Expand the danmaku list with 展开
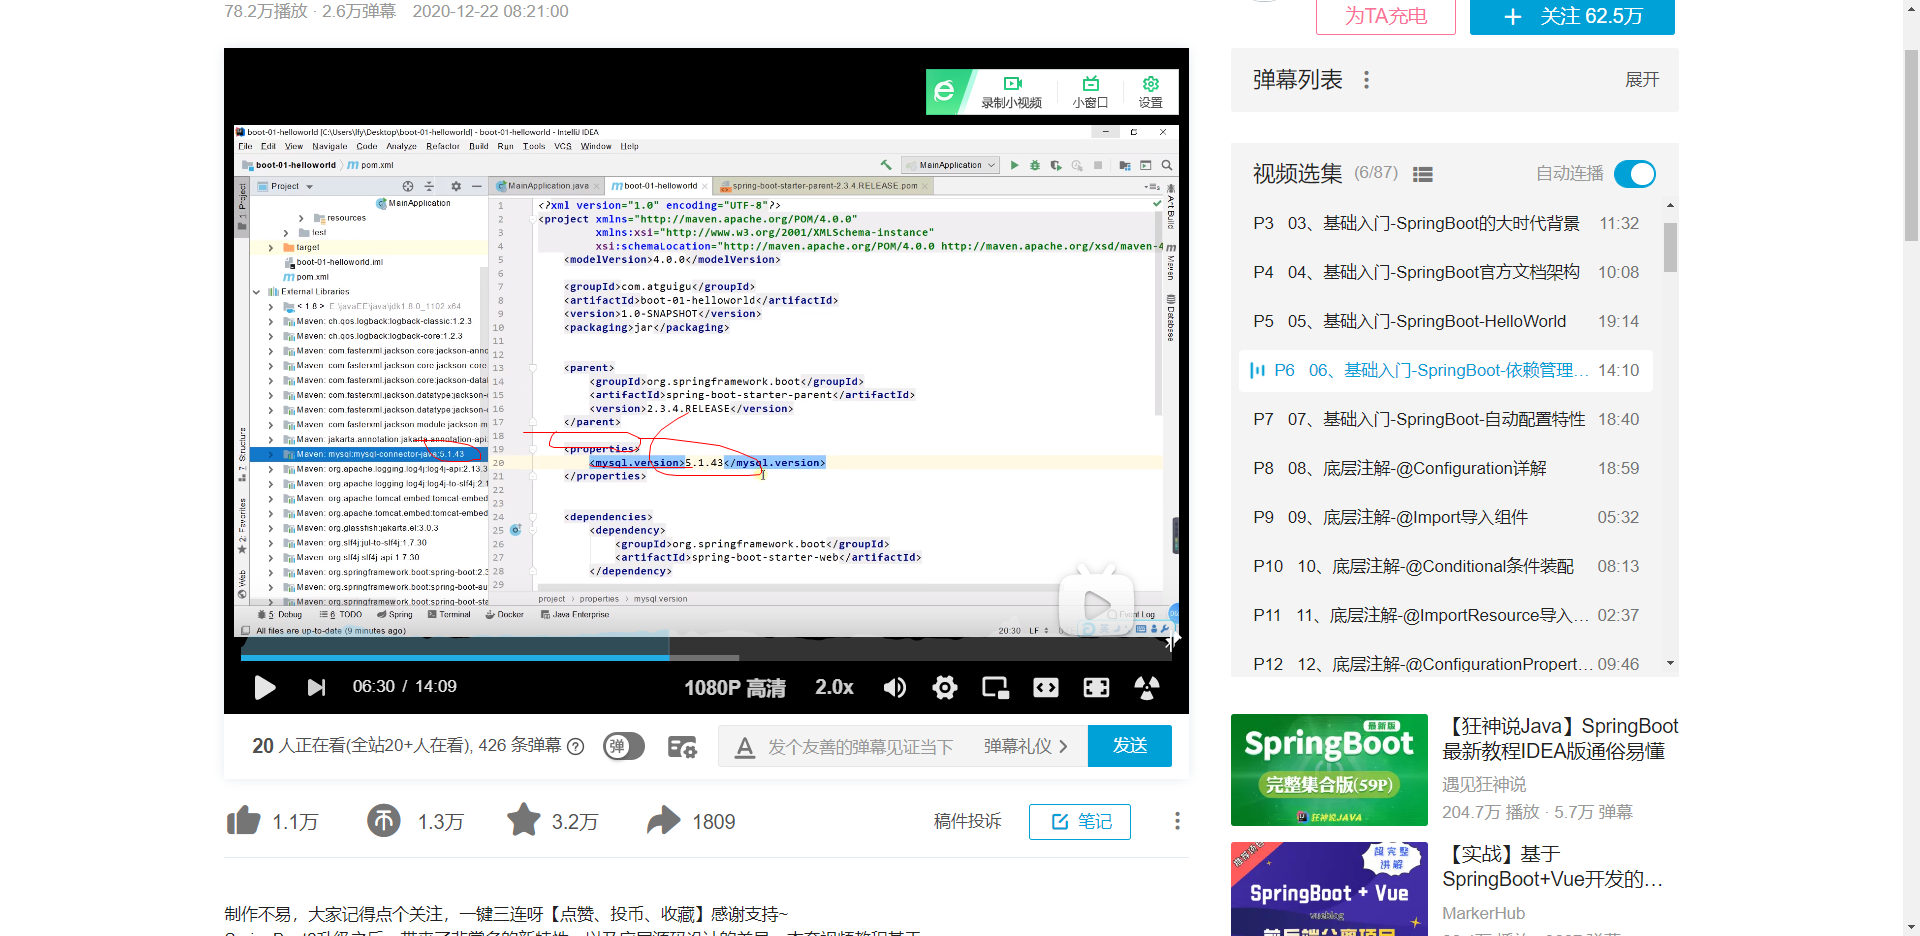The width and height of the screenshot is (1920, 936). pos(1641,80)
